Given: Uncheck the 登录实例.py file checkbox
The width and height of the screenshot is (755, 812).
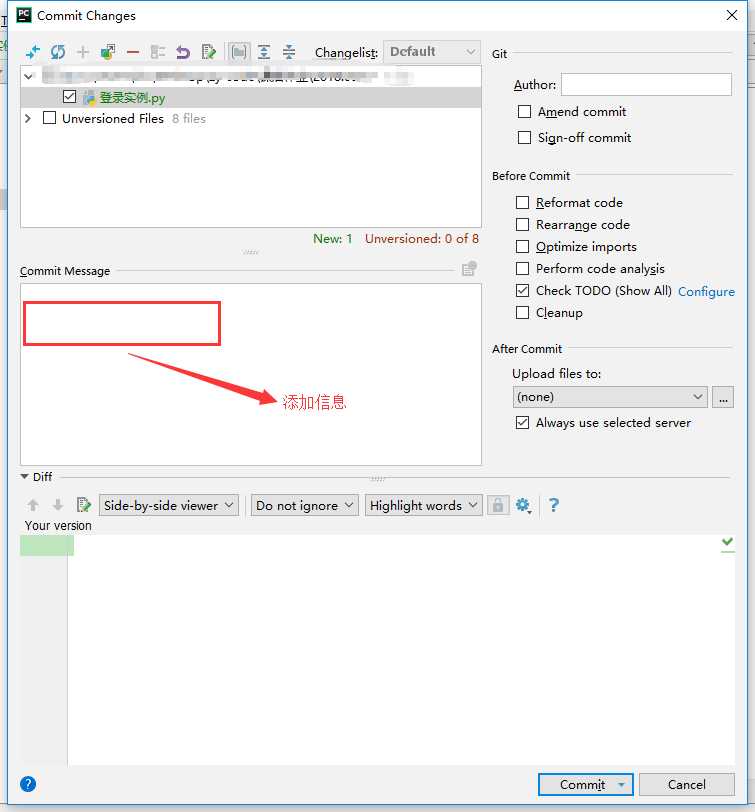Looking at the screenshot, I should 69,96.
